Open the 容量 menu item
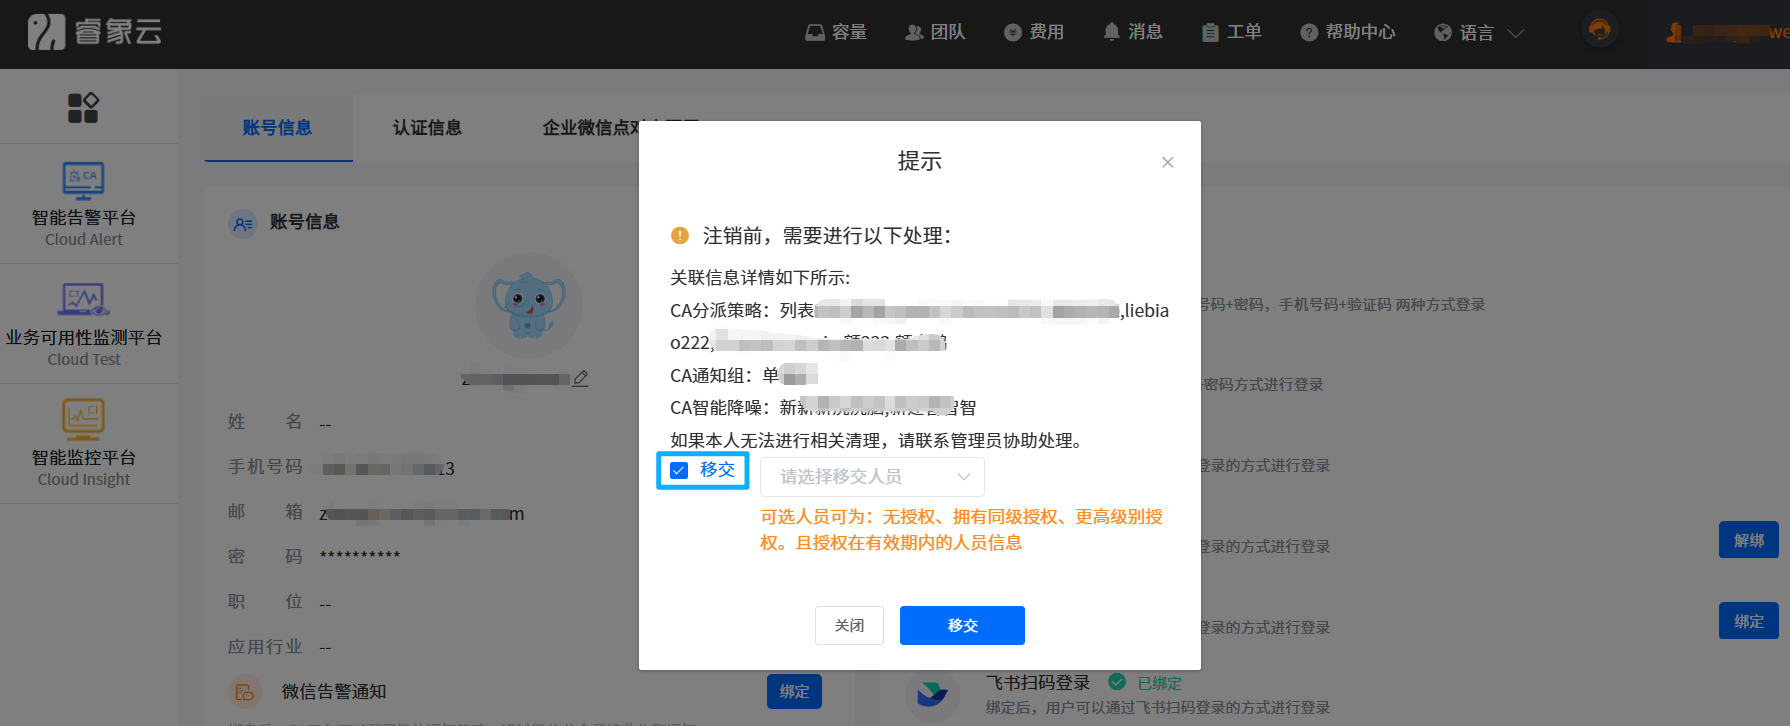1790x726 pixels. tap(837, 32)
